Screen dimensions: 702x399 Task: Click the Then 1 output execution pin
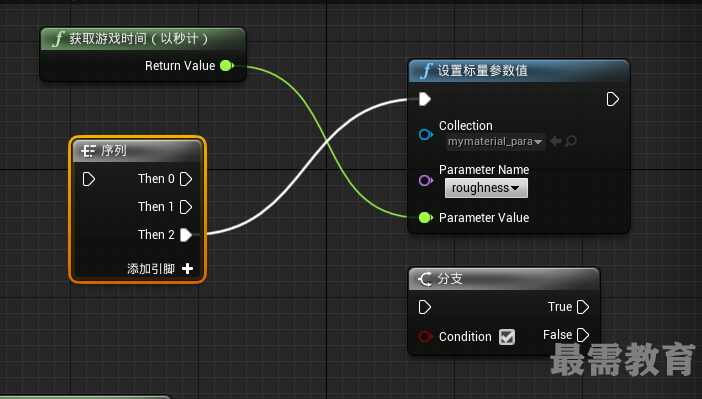pyautogui.click(x=186, y=207)
